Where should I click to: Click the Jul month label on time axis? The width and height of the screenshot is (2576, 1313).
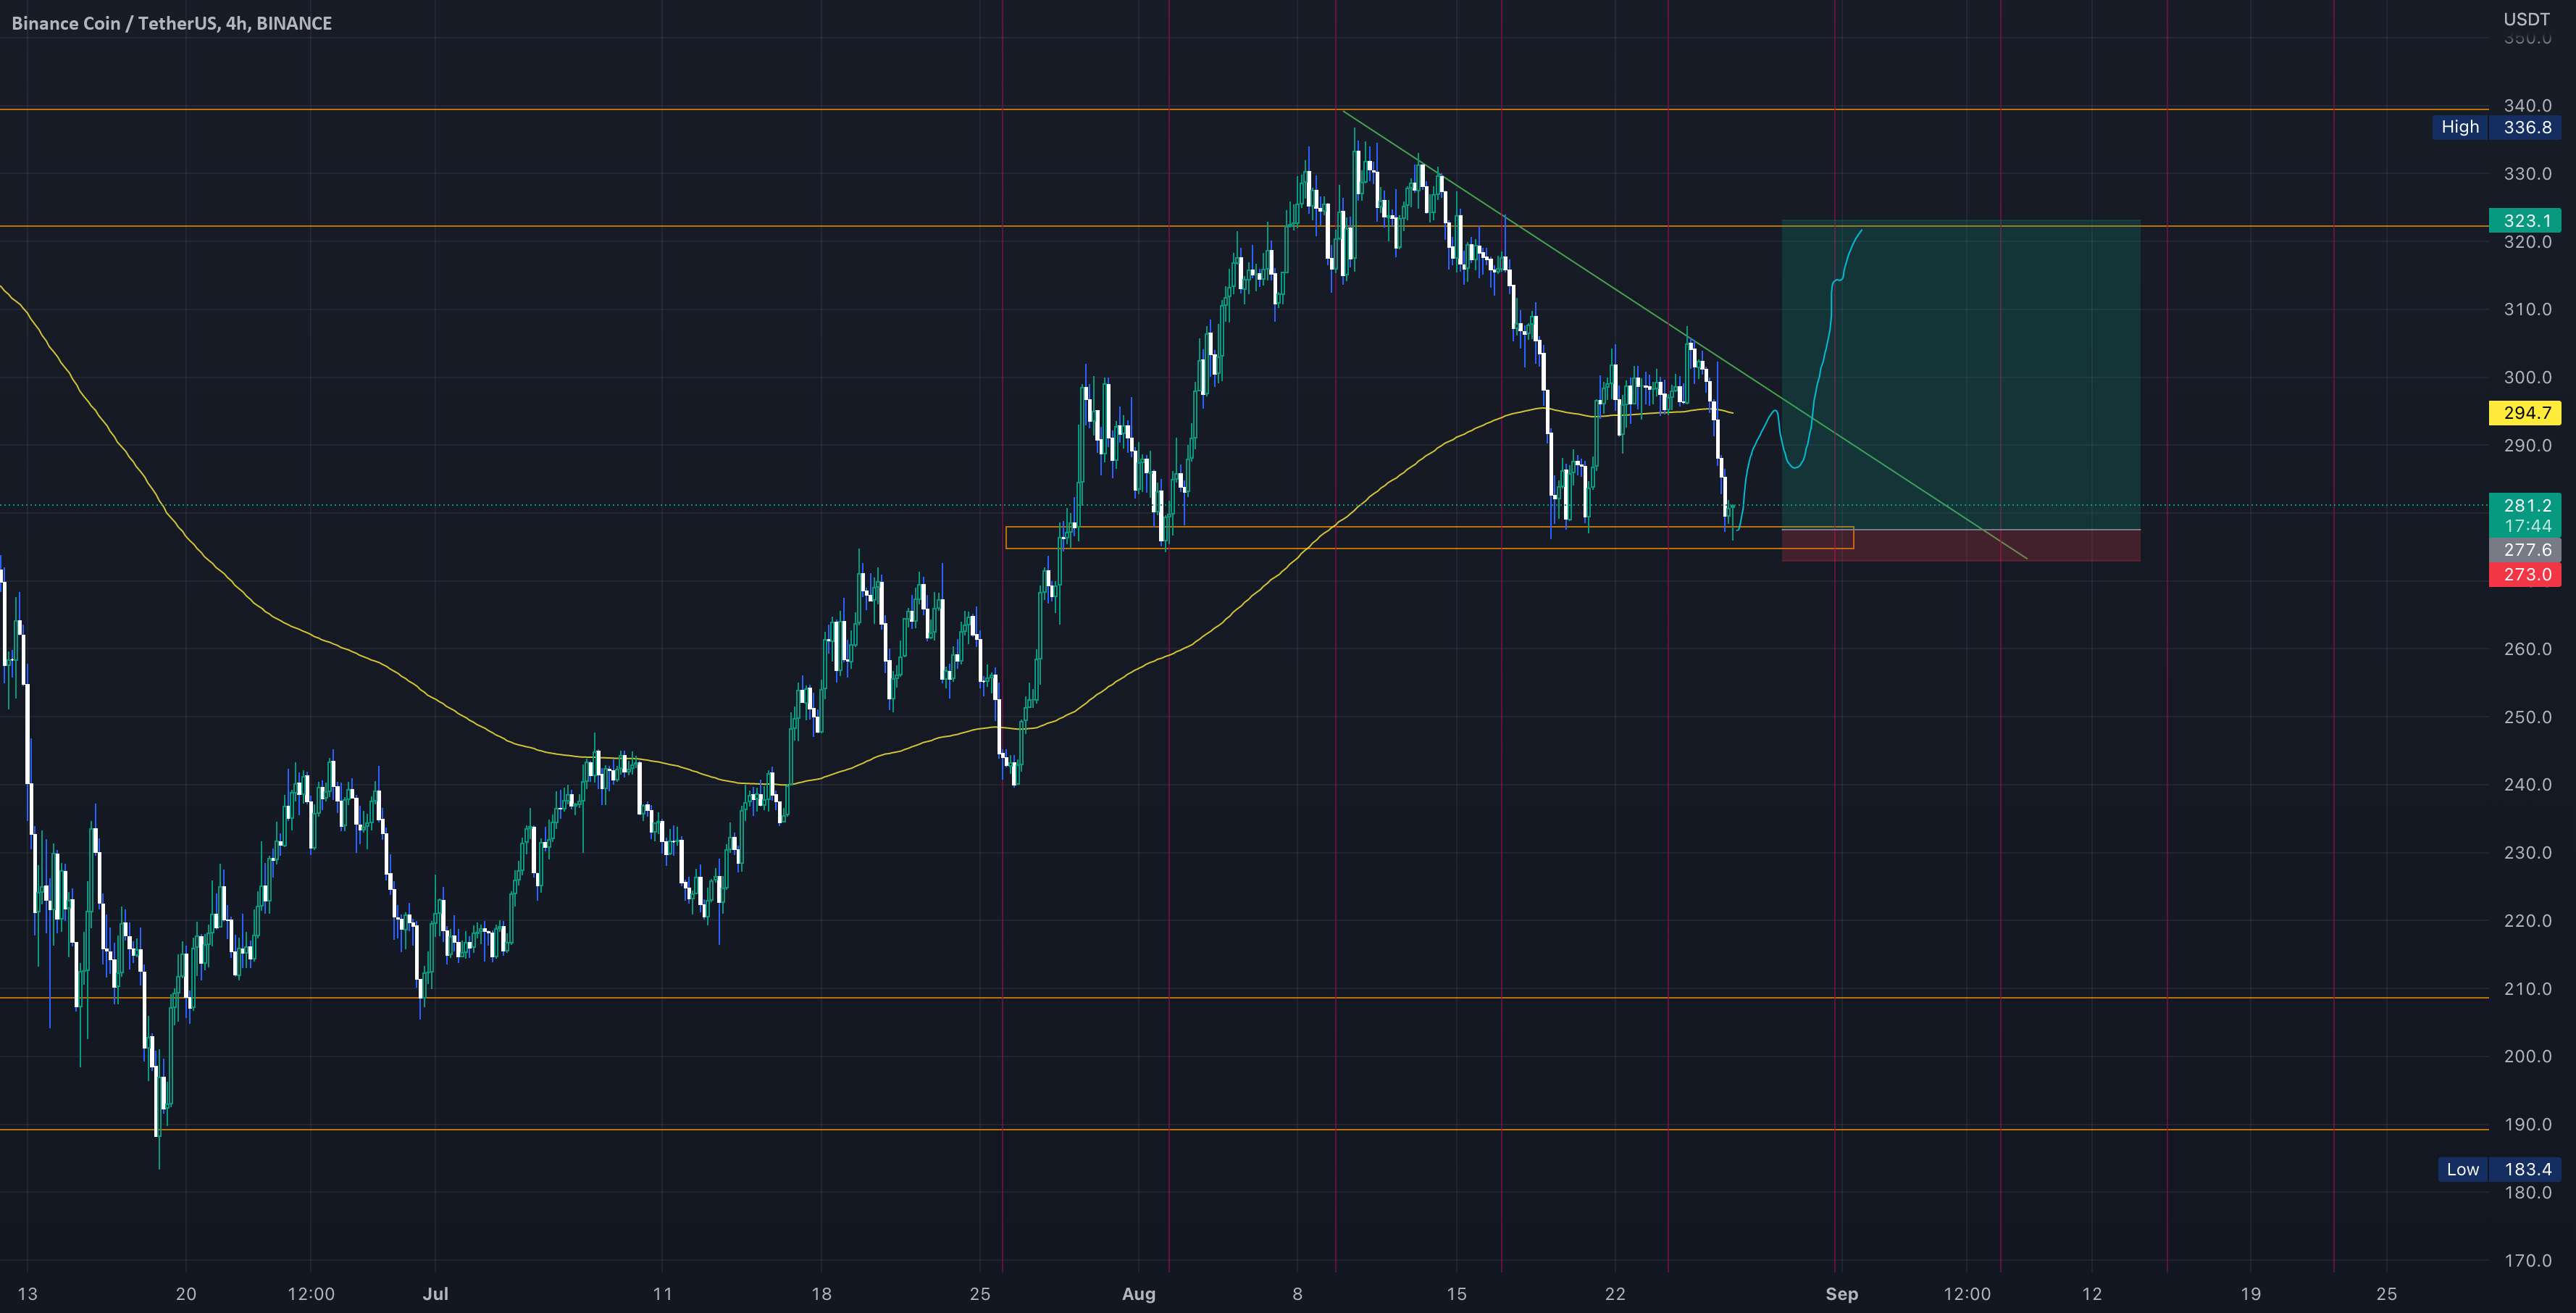(x=435, y=1294)
